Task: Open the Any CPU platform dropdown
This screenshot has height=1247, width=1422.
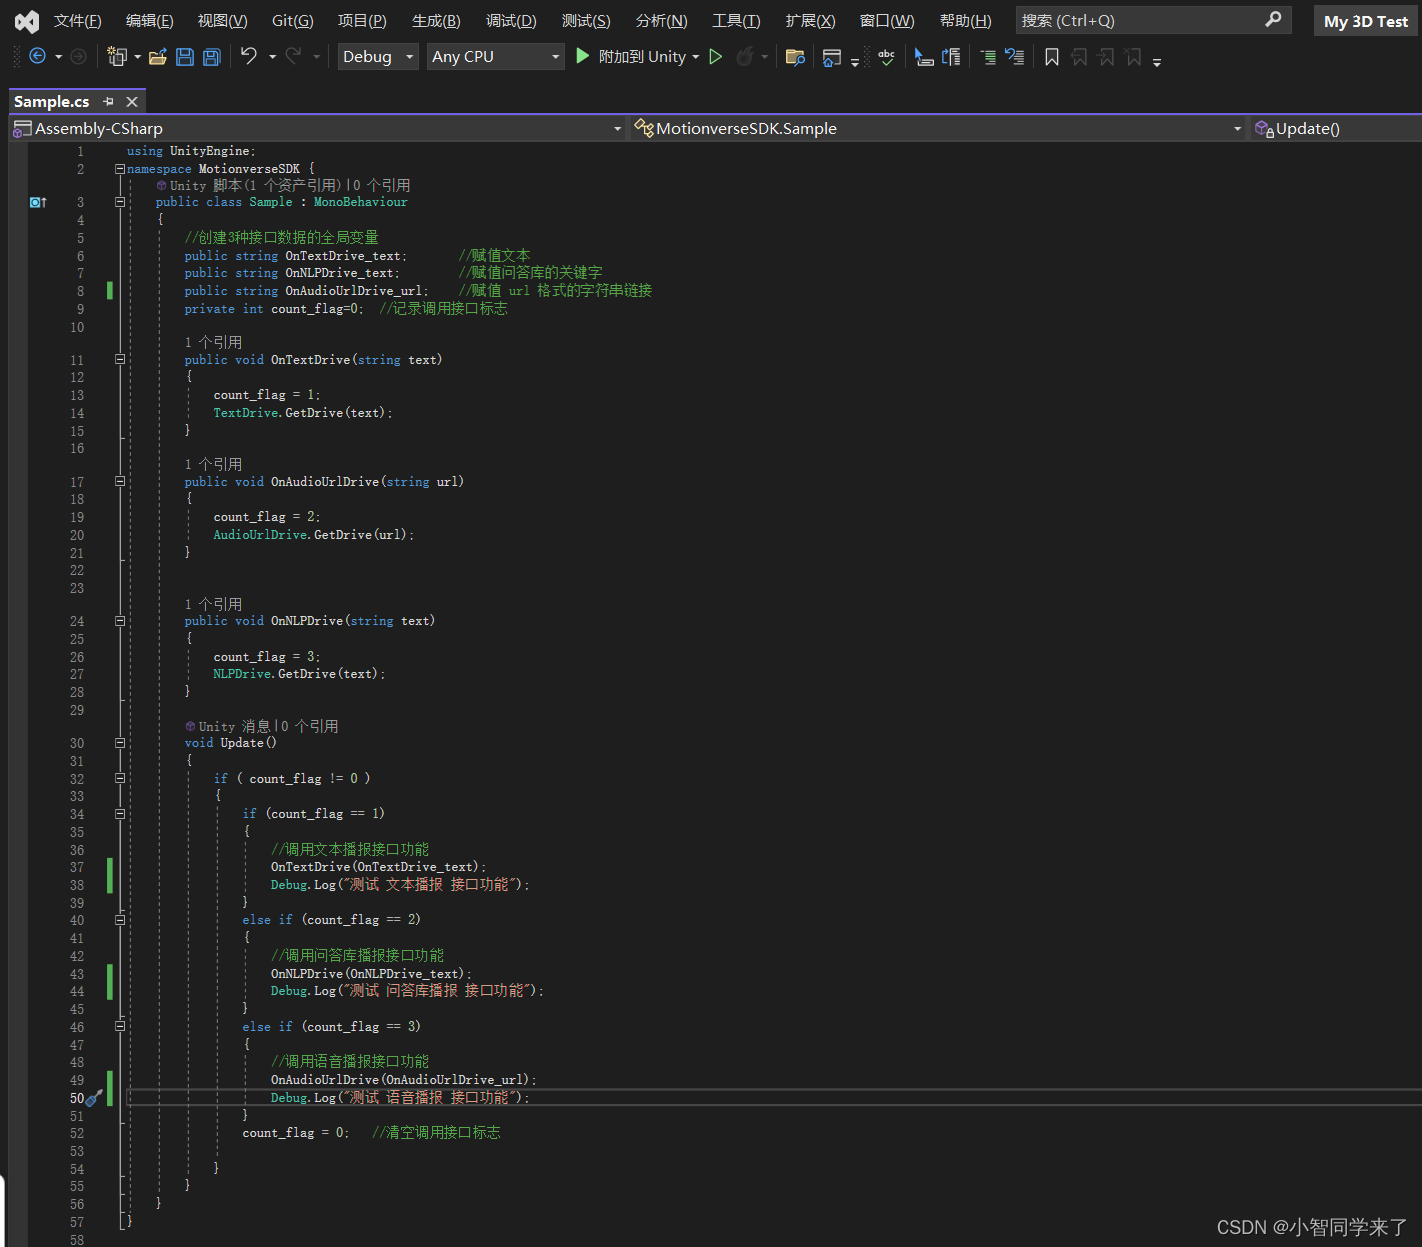Action: tap(496, 57)
